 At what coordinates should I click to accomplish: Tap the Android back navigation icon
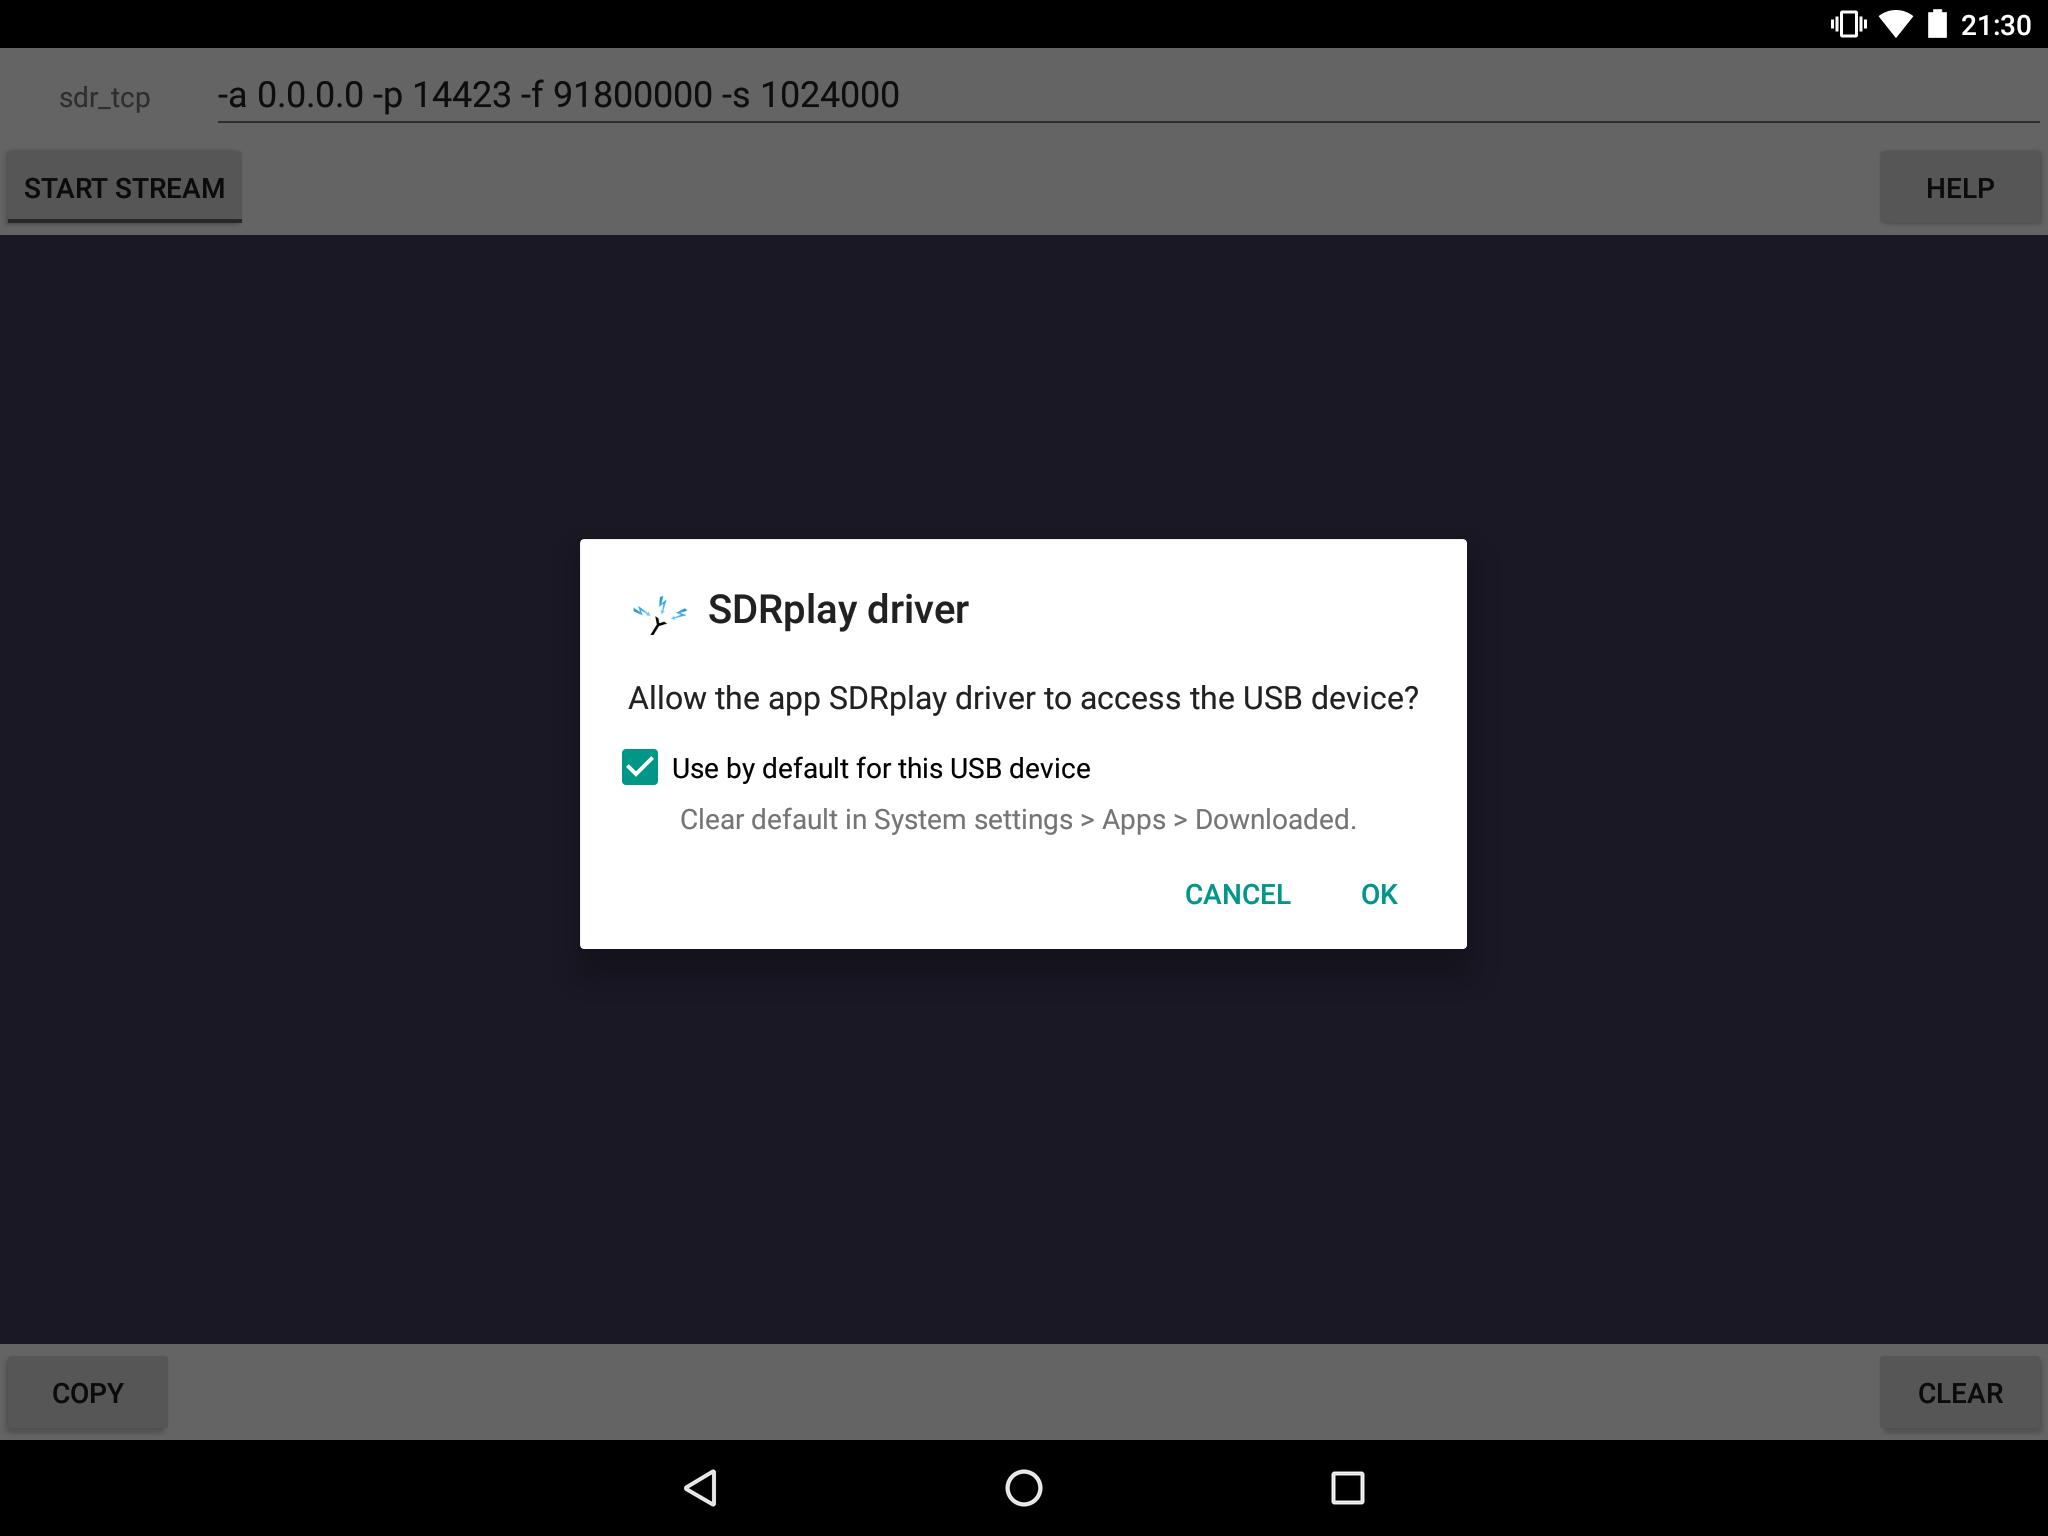pos(701,1487)
